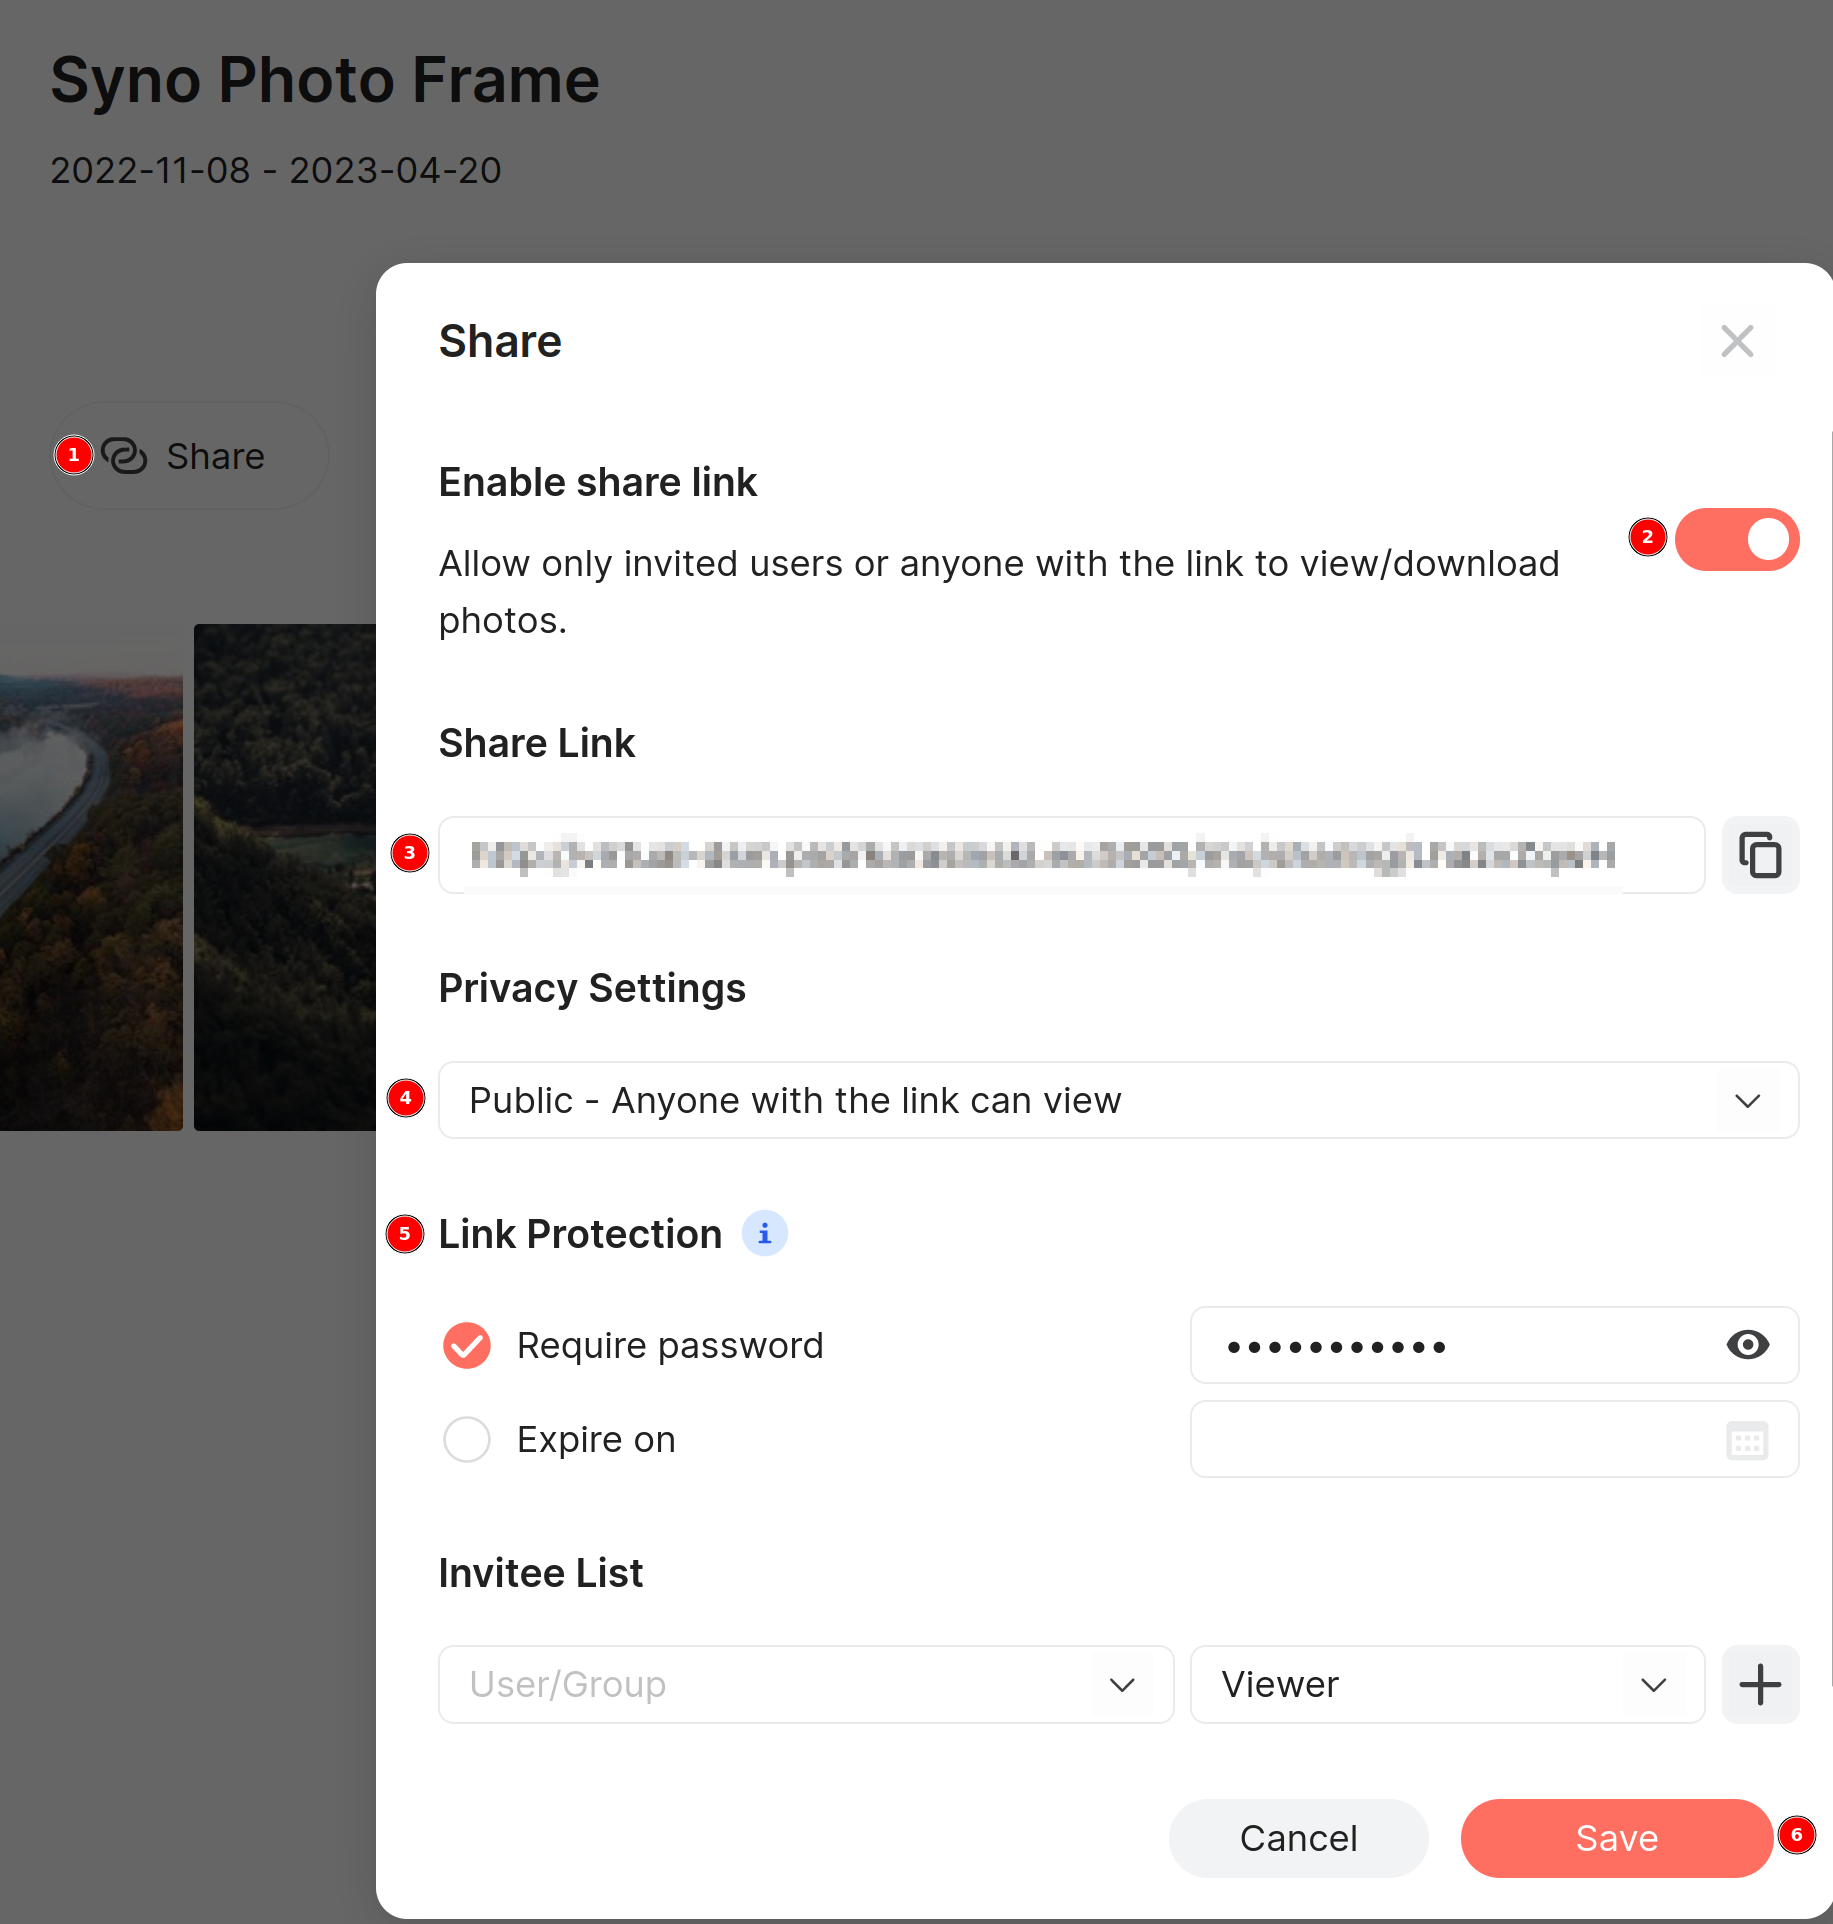This screenshot has height=1924, width=1833.
Task: Uncheck the Require password option
Action: [x=467, y=1345]
